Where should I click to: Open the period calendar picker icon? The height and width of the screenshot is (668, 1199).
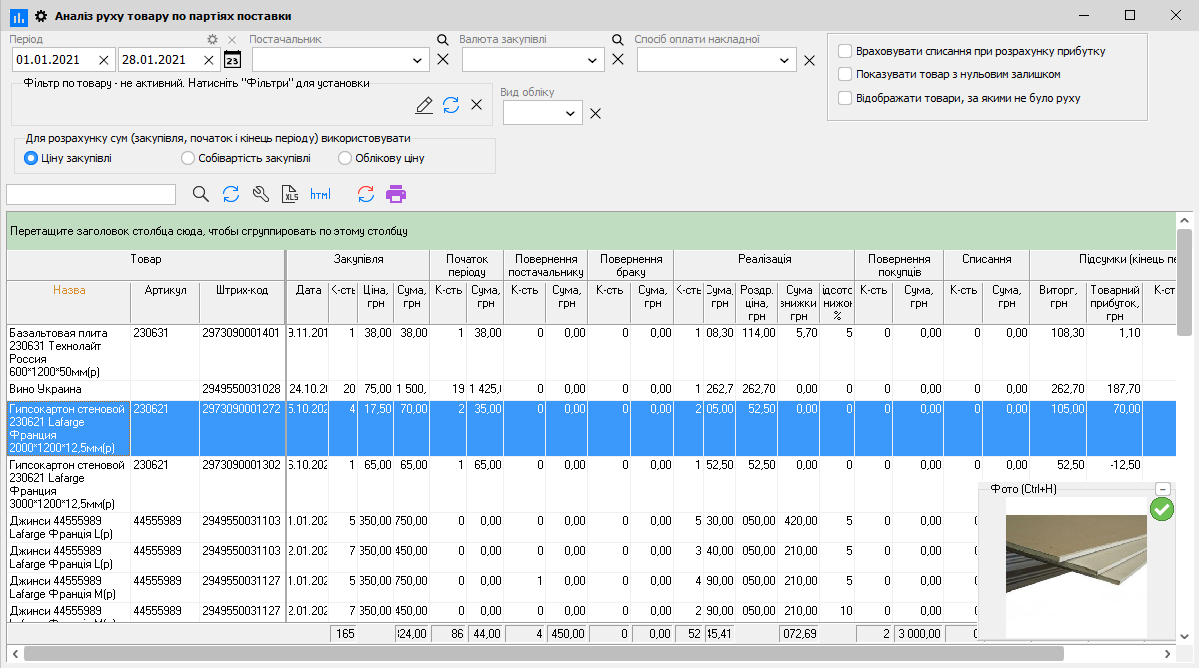[x=232, y=60]
